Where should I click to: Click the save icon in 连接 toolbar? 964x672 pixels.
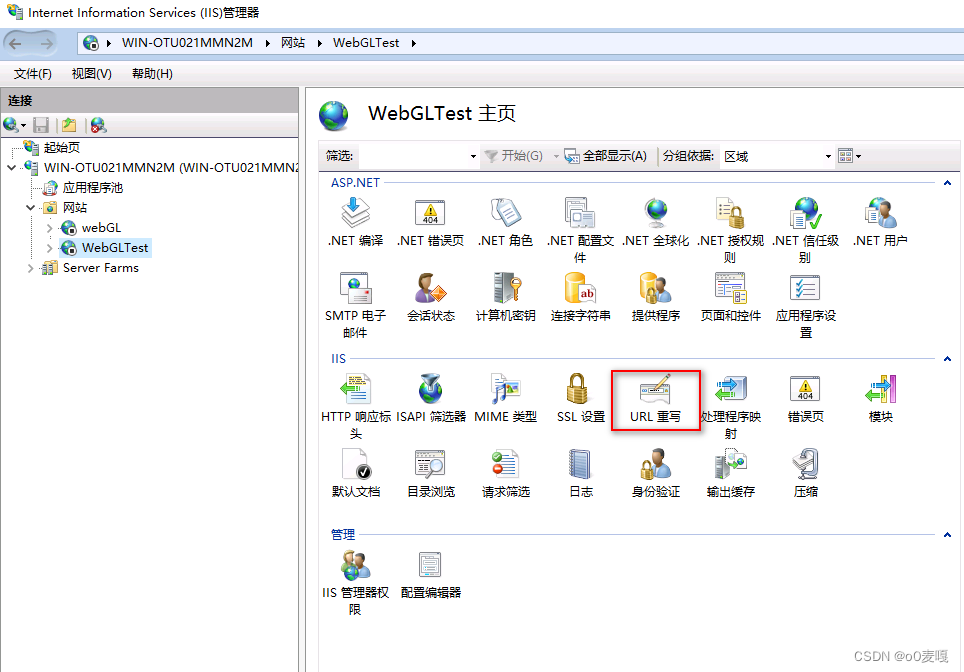(41, 125)
